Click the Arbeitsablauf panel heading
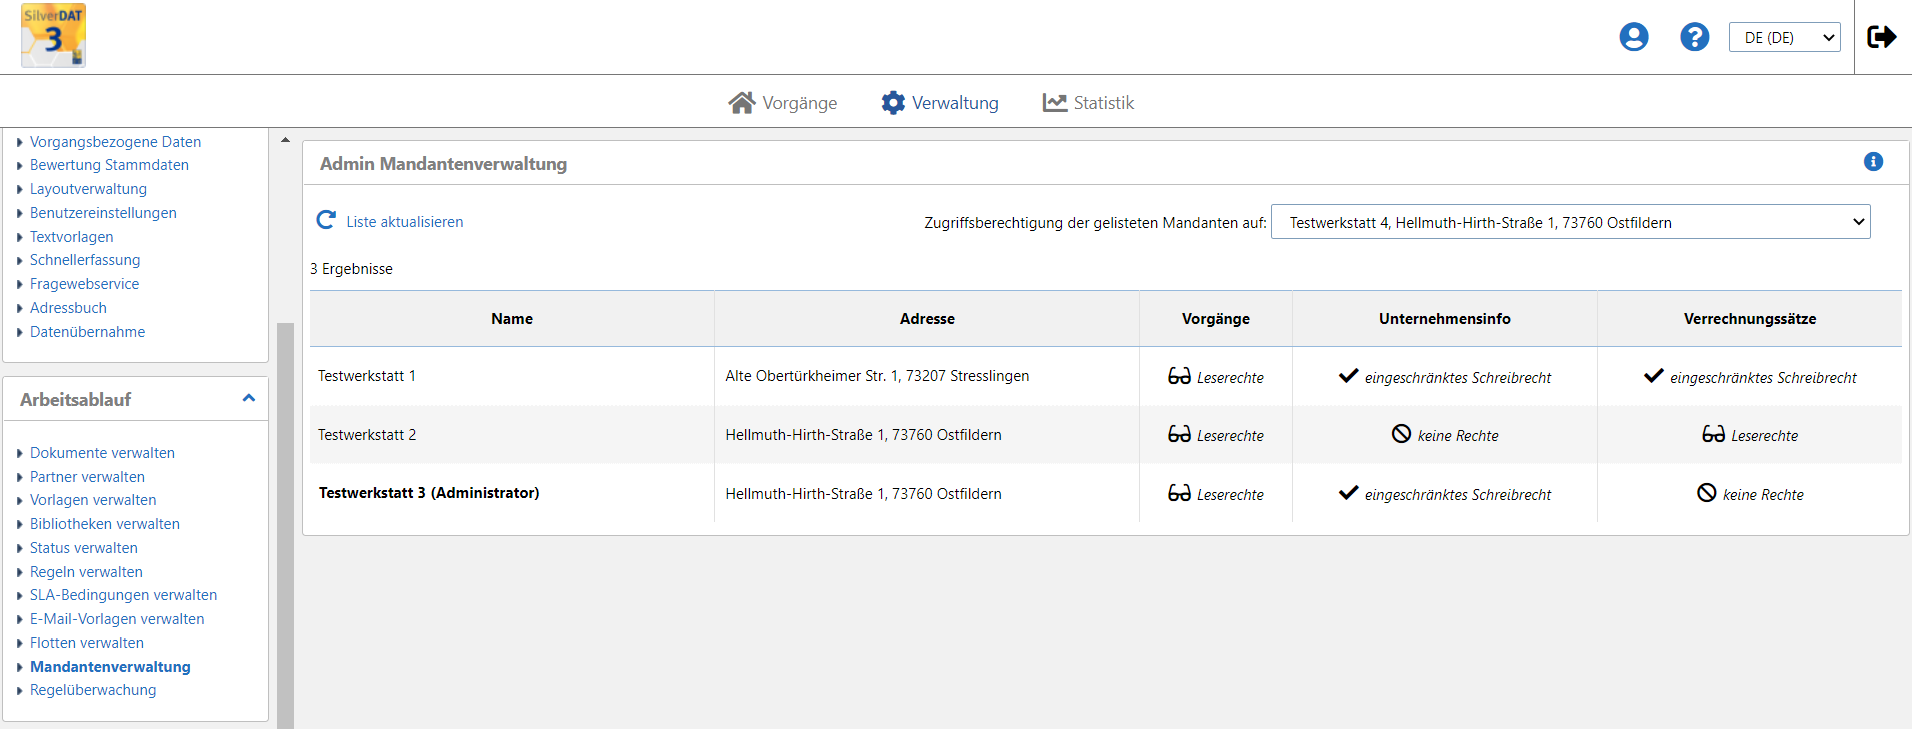This screenshot has height=729, width=1912. 75,399
